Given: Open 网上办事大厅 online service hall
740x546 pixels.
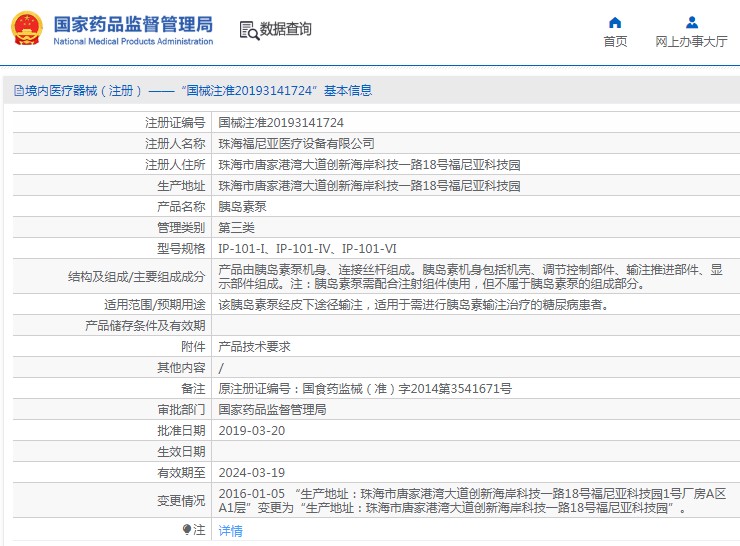Looking at the screenshot, I should [691, 42].
